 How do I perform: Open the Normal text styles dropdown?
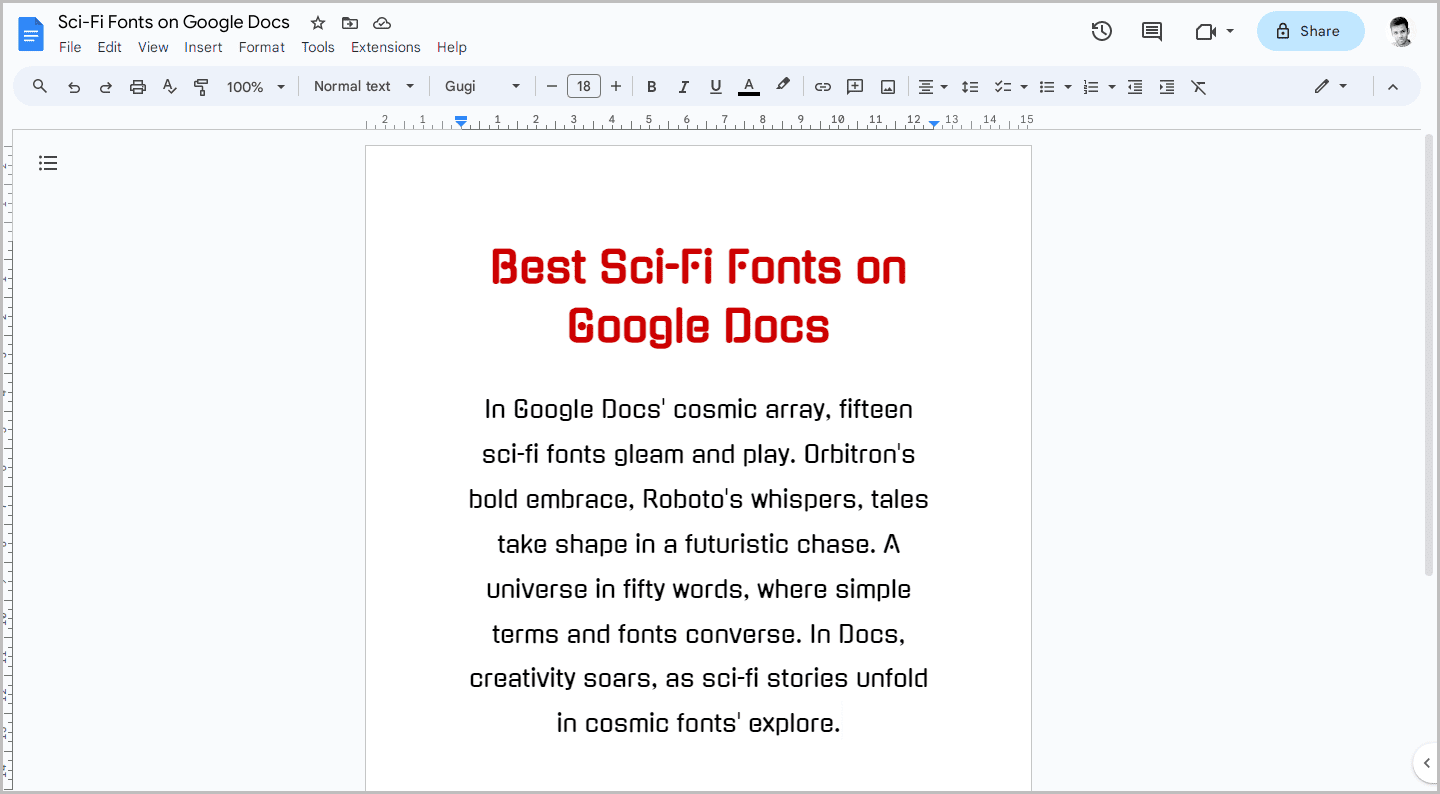[363, 86]
